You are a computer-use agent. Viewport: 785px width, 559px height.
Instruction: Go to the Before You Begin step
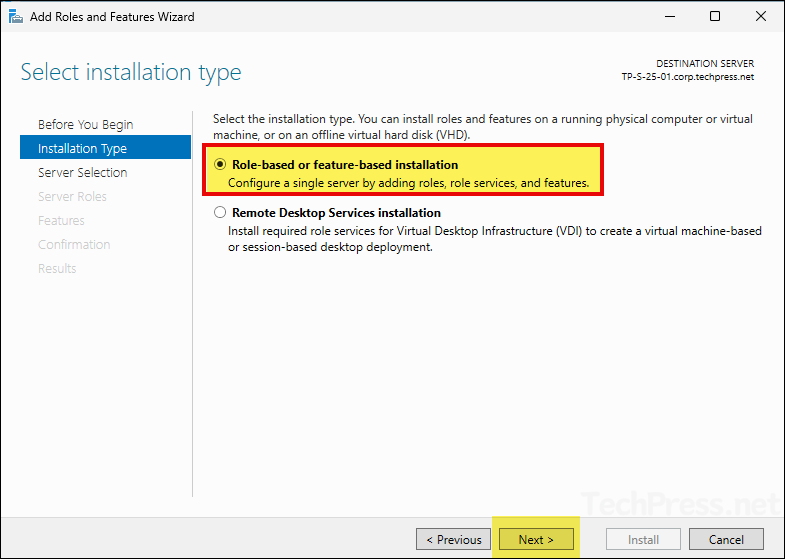point(85,124)
